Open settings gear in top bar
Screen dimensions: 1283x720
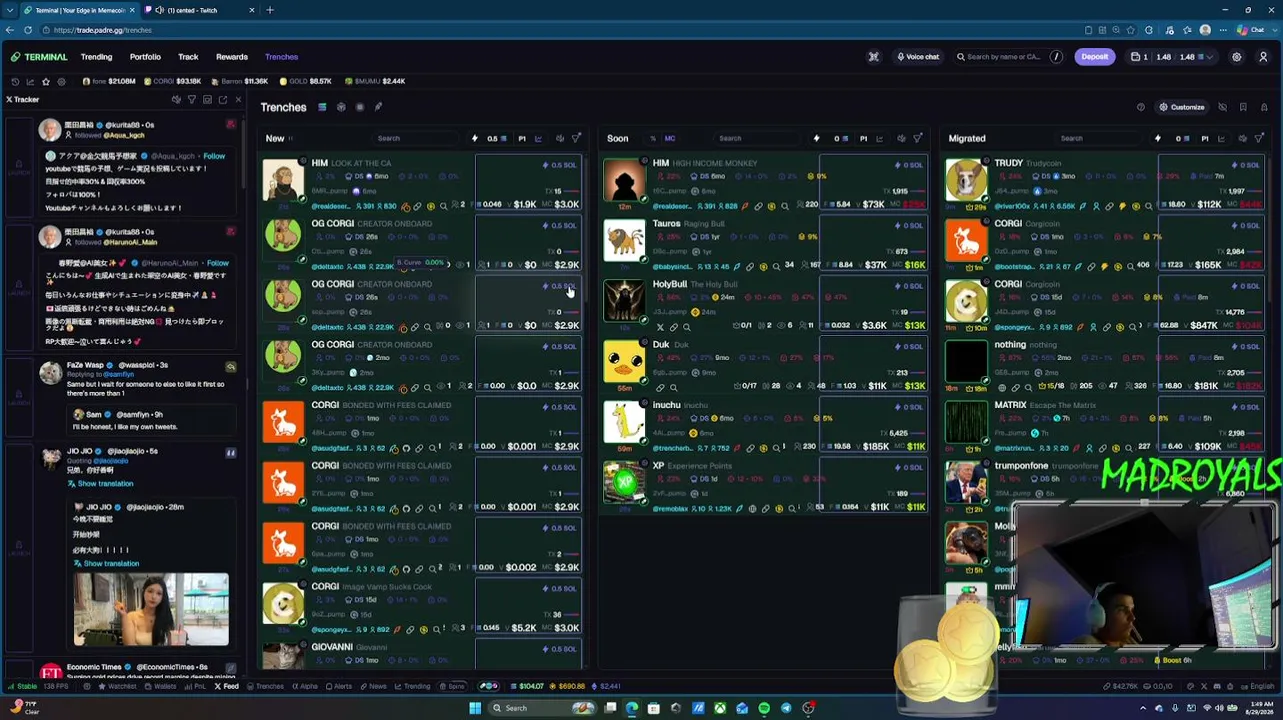coord(1236,57)
